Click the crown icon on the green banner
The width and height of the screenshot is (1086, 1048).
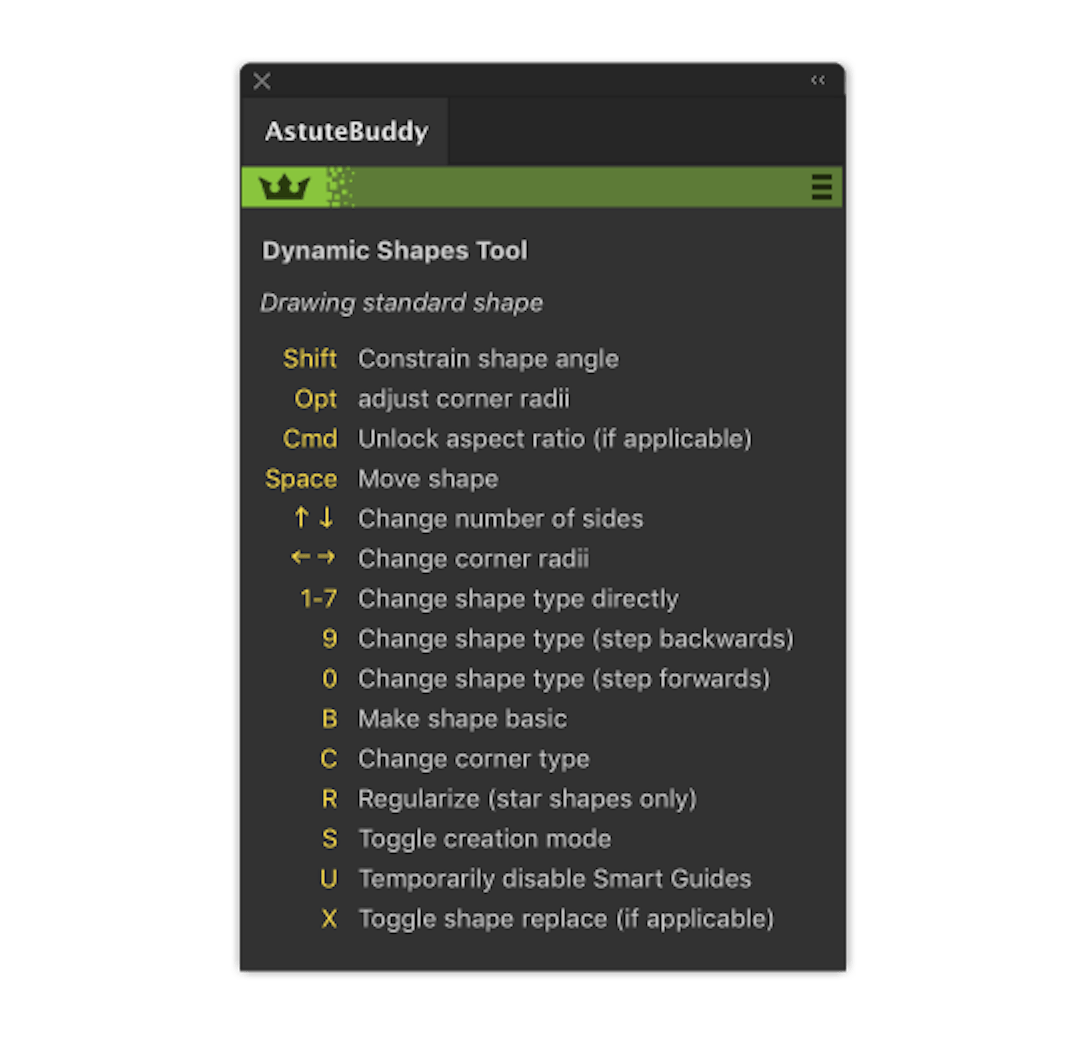click(285, 186)
